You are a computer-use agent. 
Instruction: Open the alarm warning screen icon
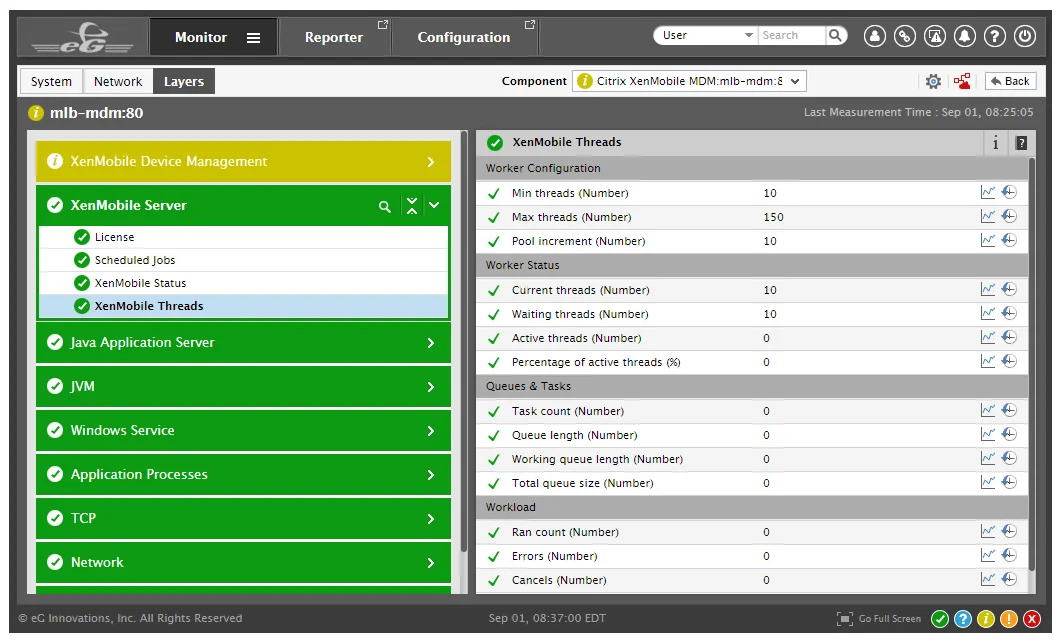[x=935, y=35]
